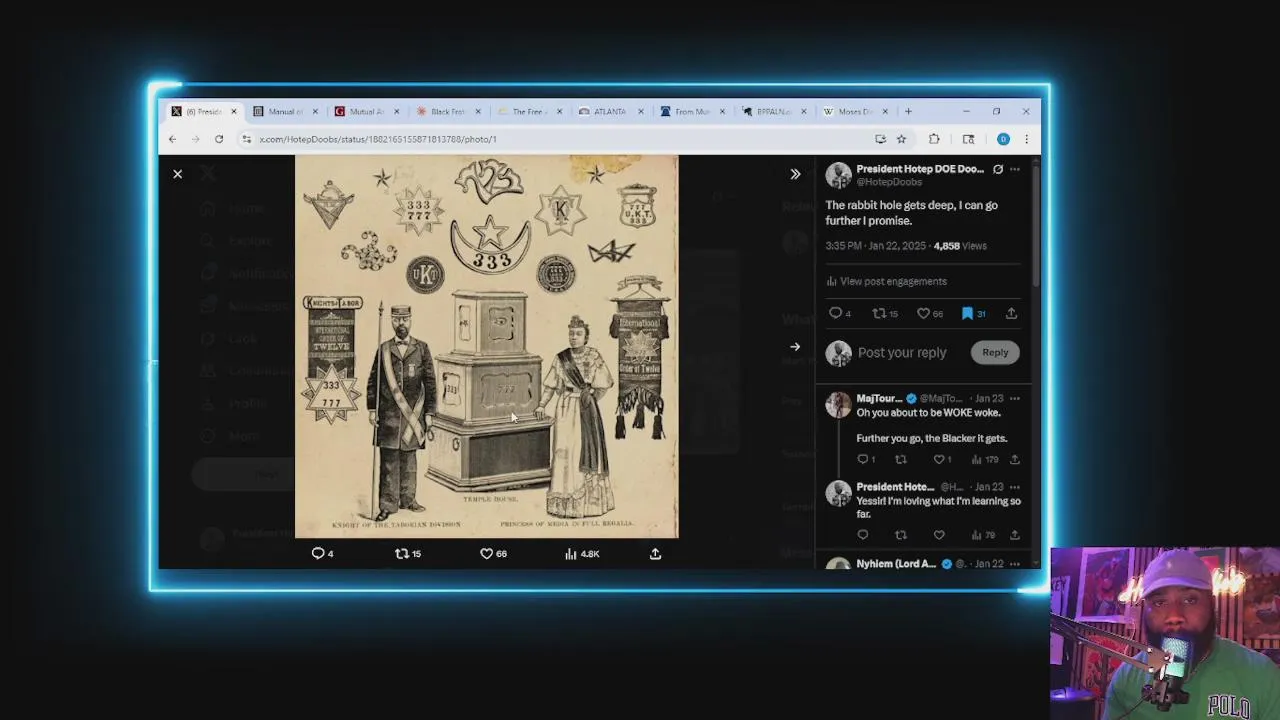Close the photo viewer with X icon
This screenshot has height=720, width=1280.
(178, 174)
